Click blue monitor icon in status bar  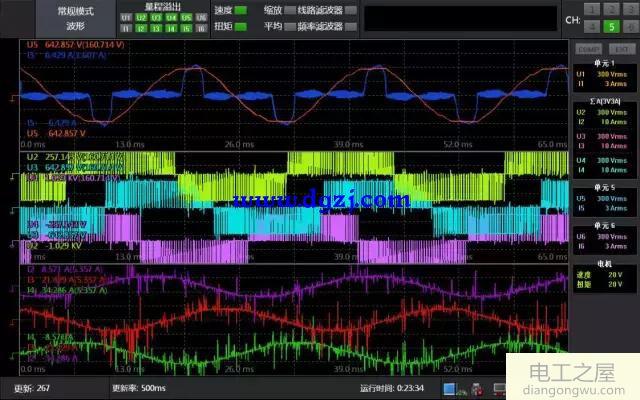point(450,388)
